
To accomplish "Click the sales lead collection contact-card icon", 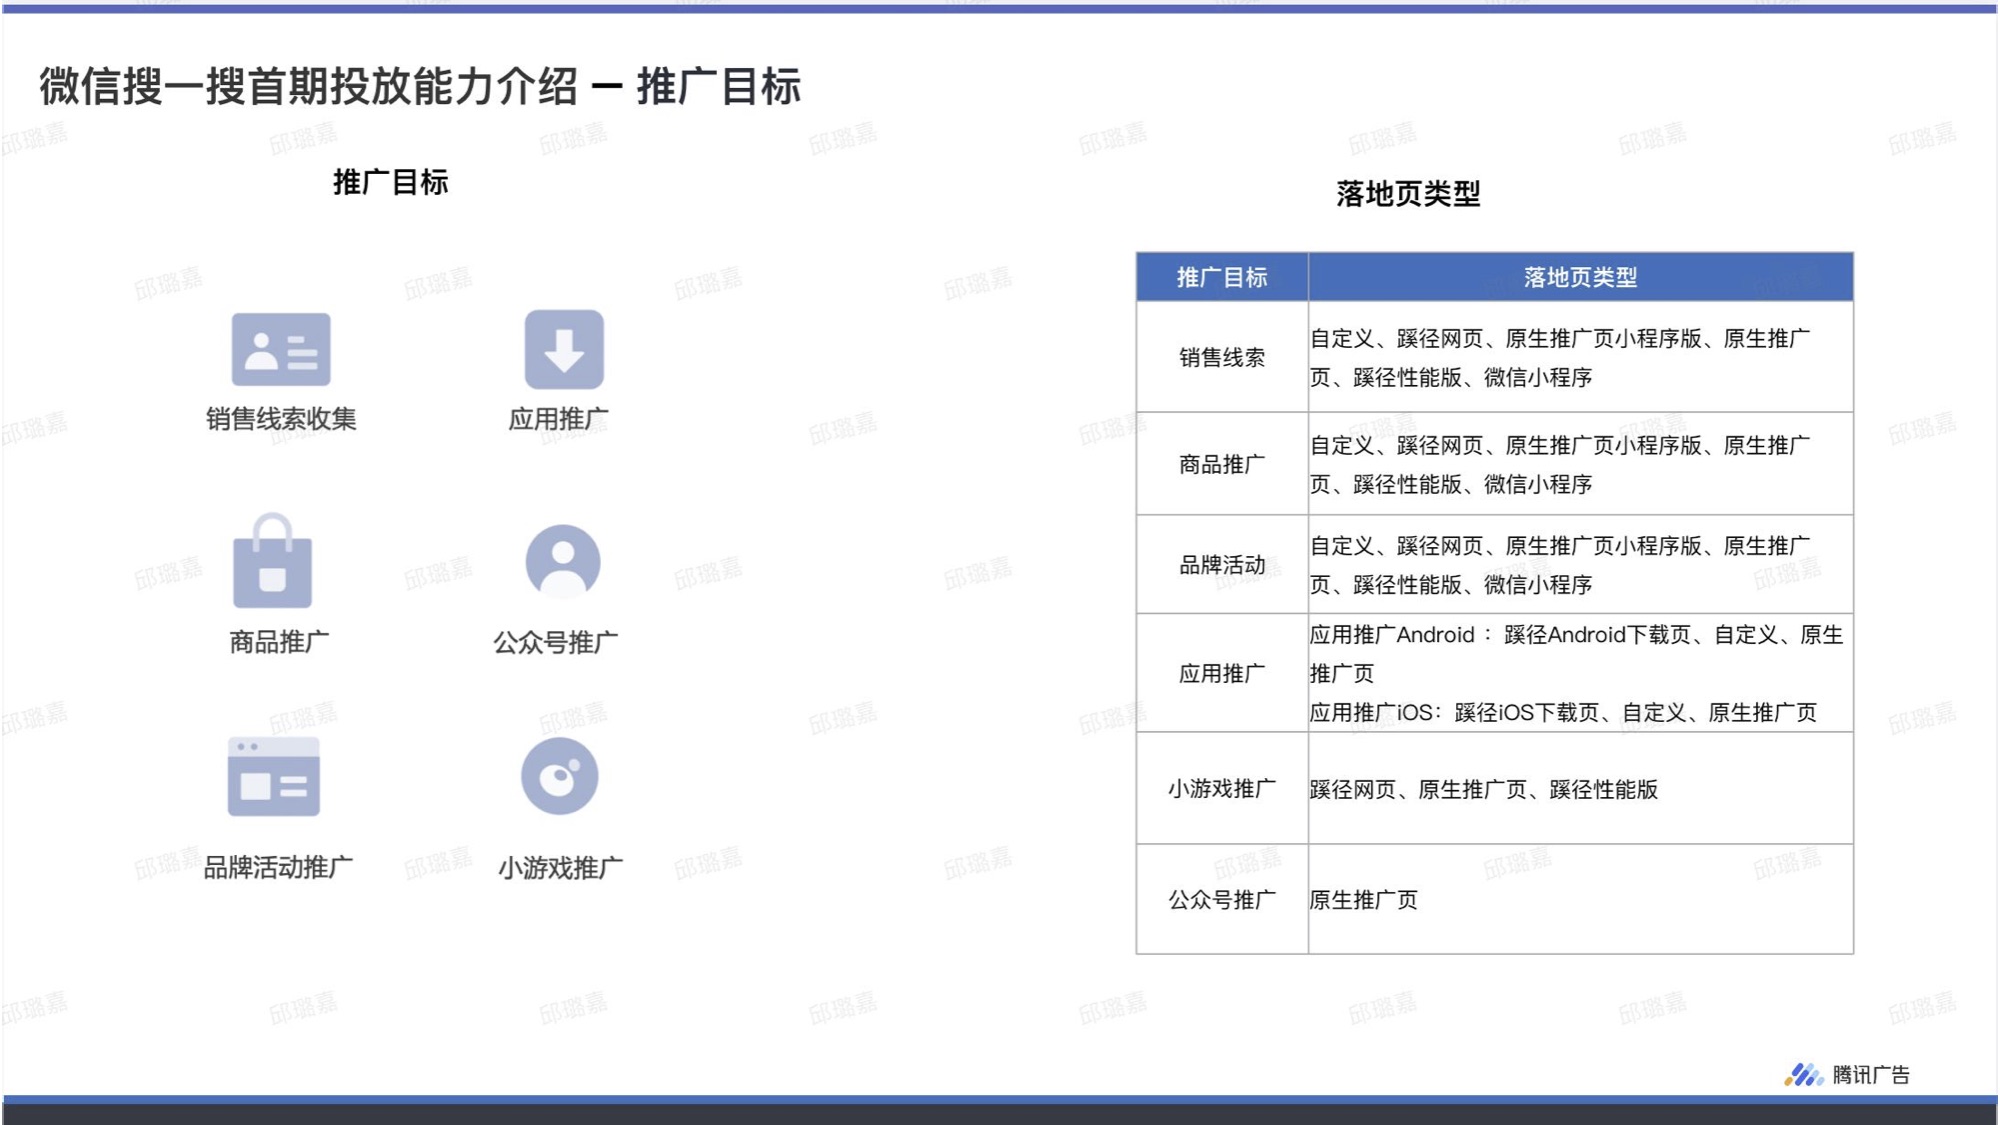I will pyautogui.click(x=281, y=349).
